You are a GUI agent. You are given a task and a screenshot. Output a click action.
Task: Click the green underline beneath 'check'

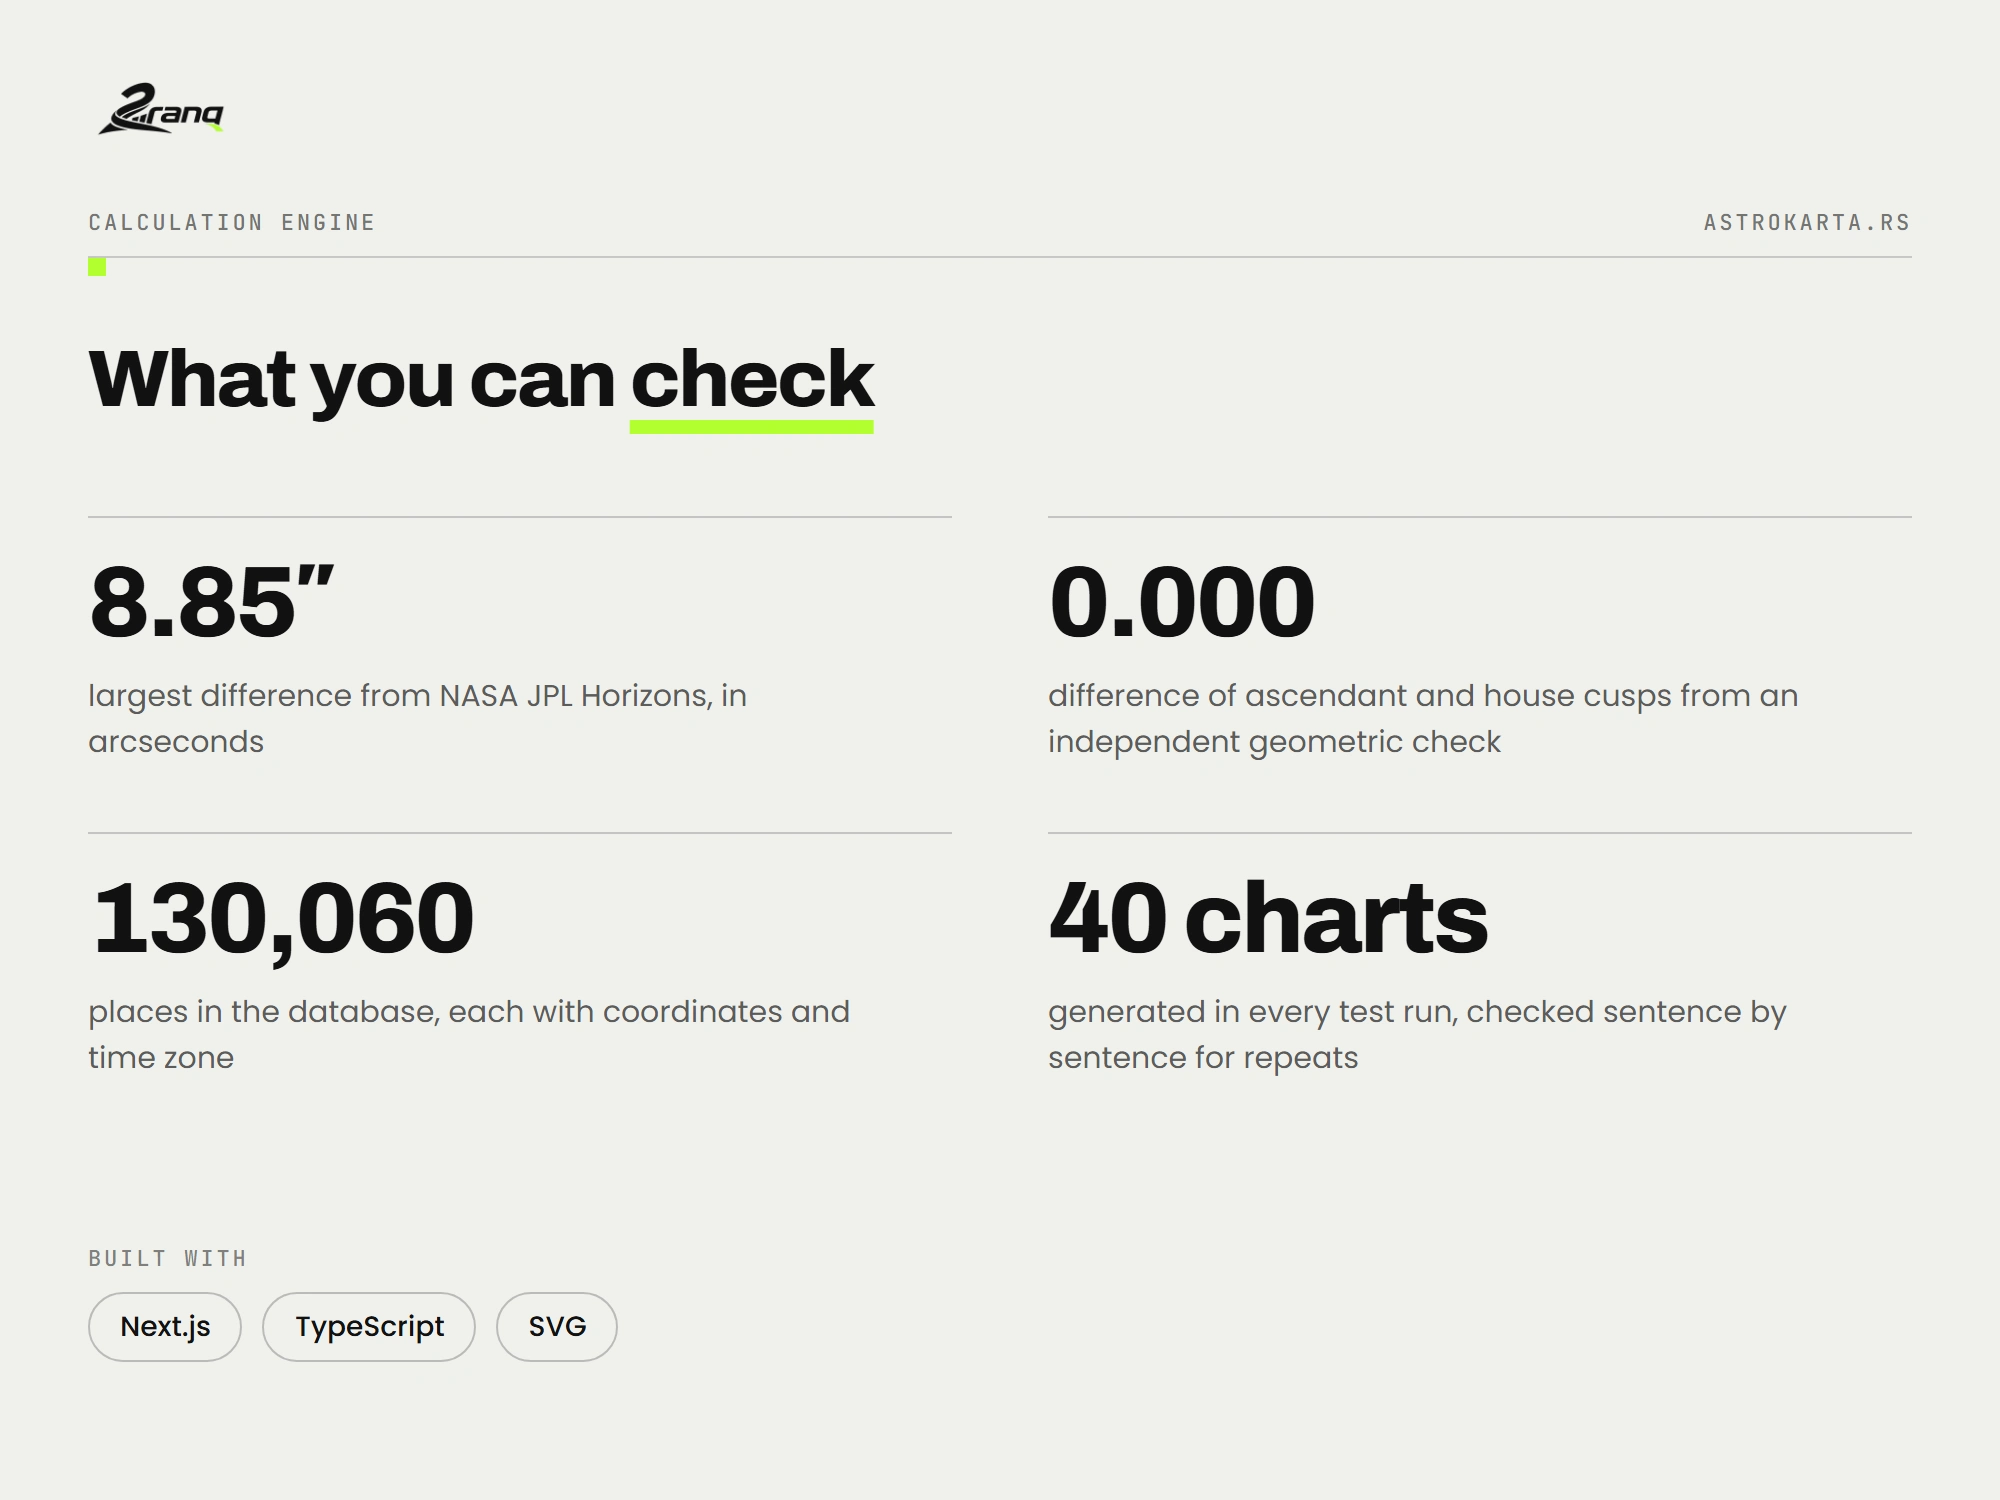752,427
